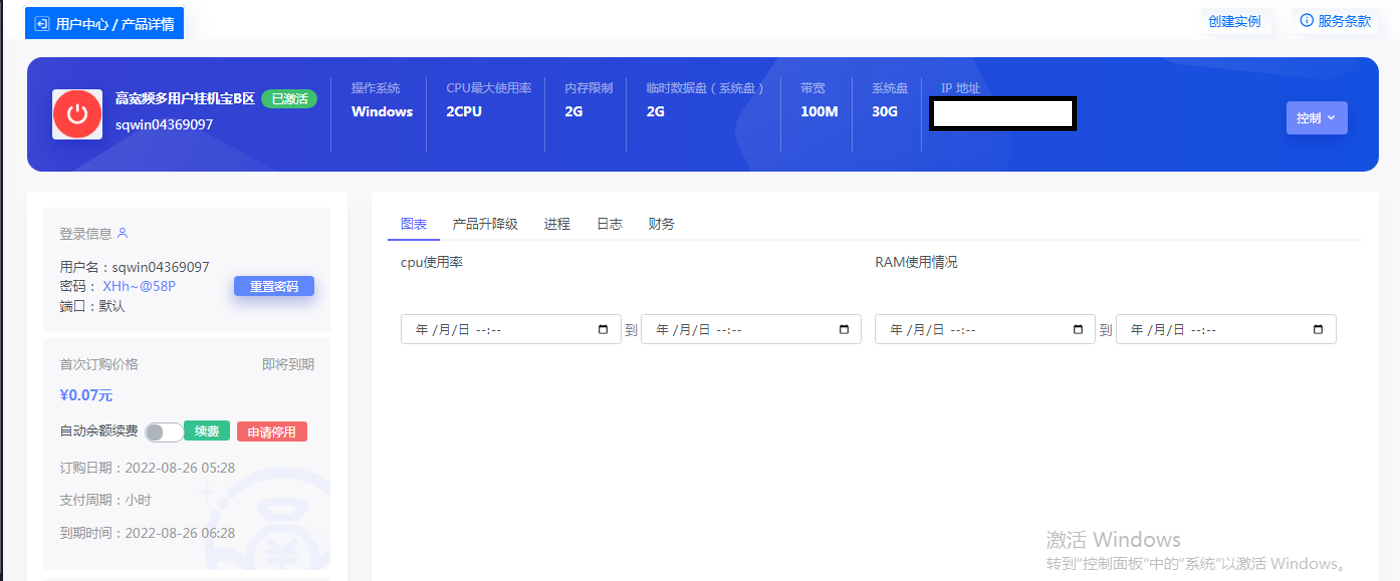The height and width of the screenshot is (581, 1400).
Task: Click the 重置密码 button
Action: click(274, 287)
